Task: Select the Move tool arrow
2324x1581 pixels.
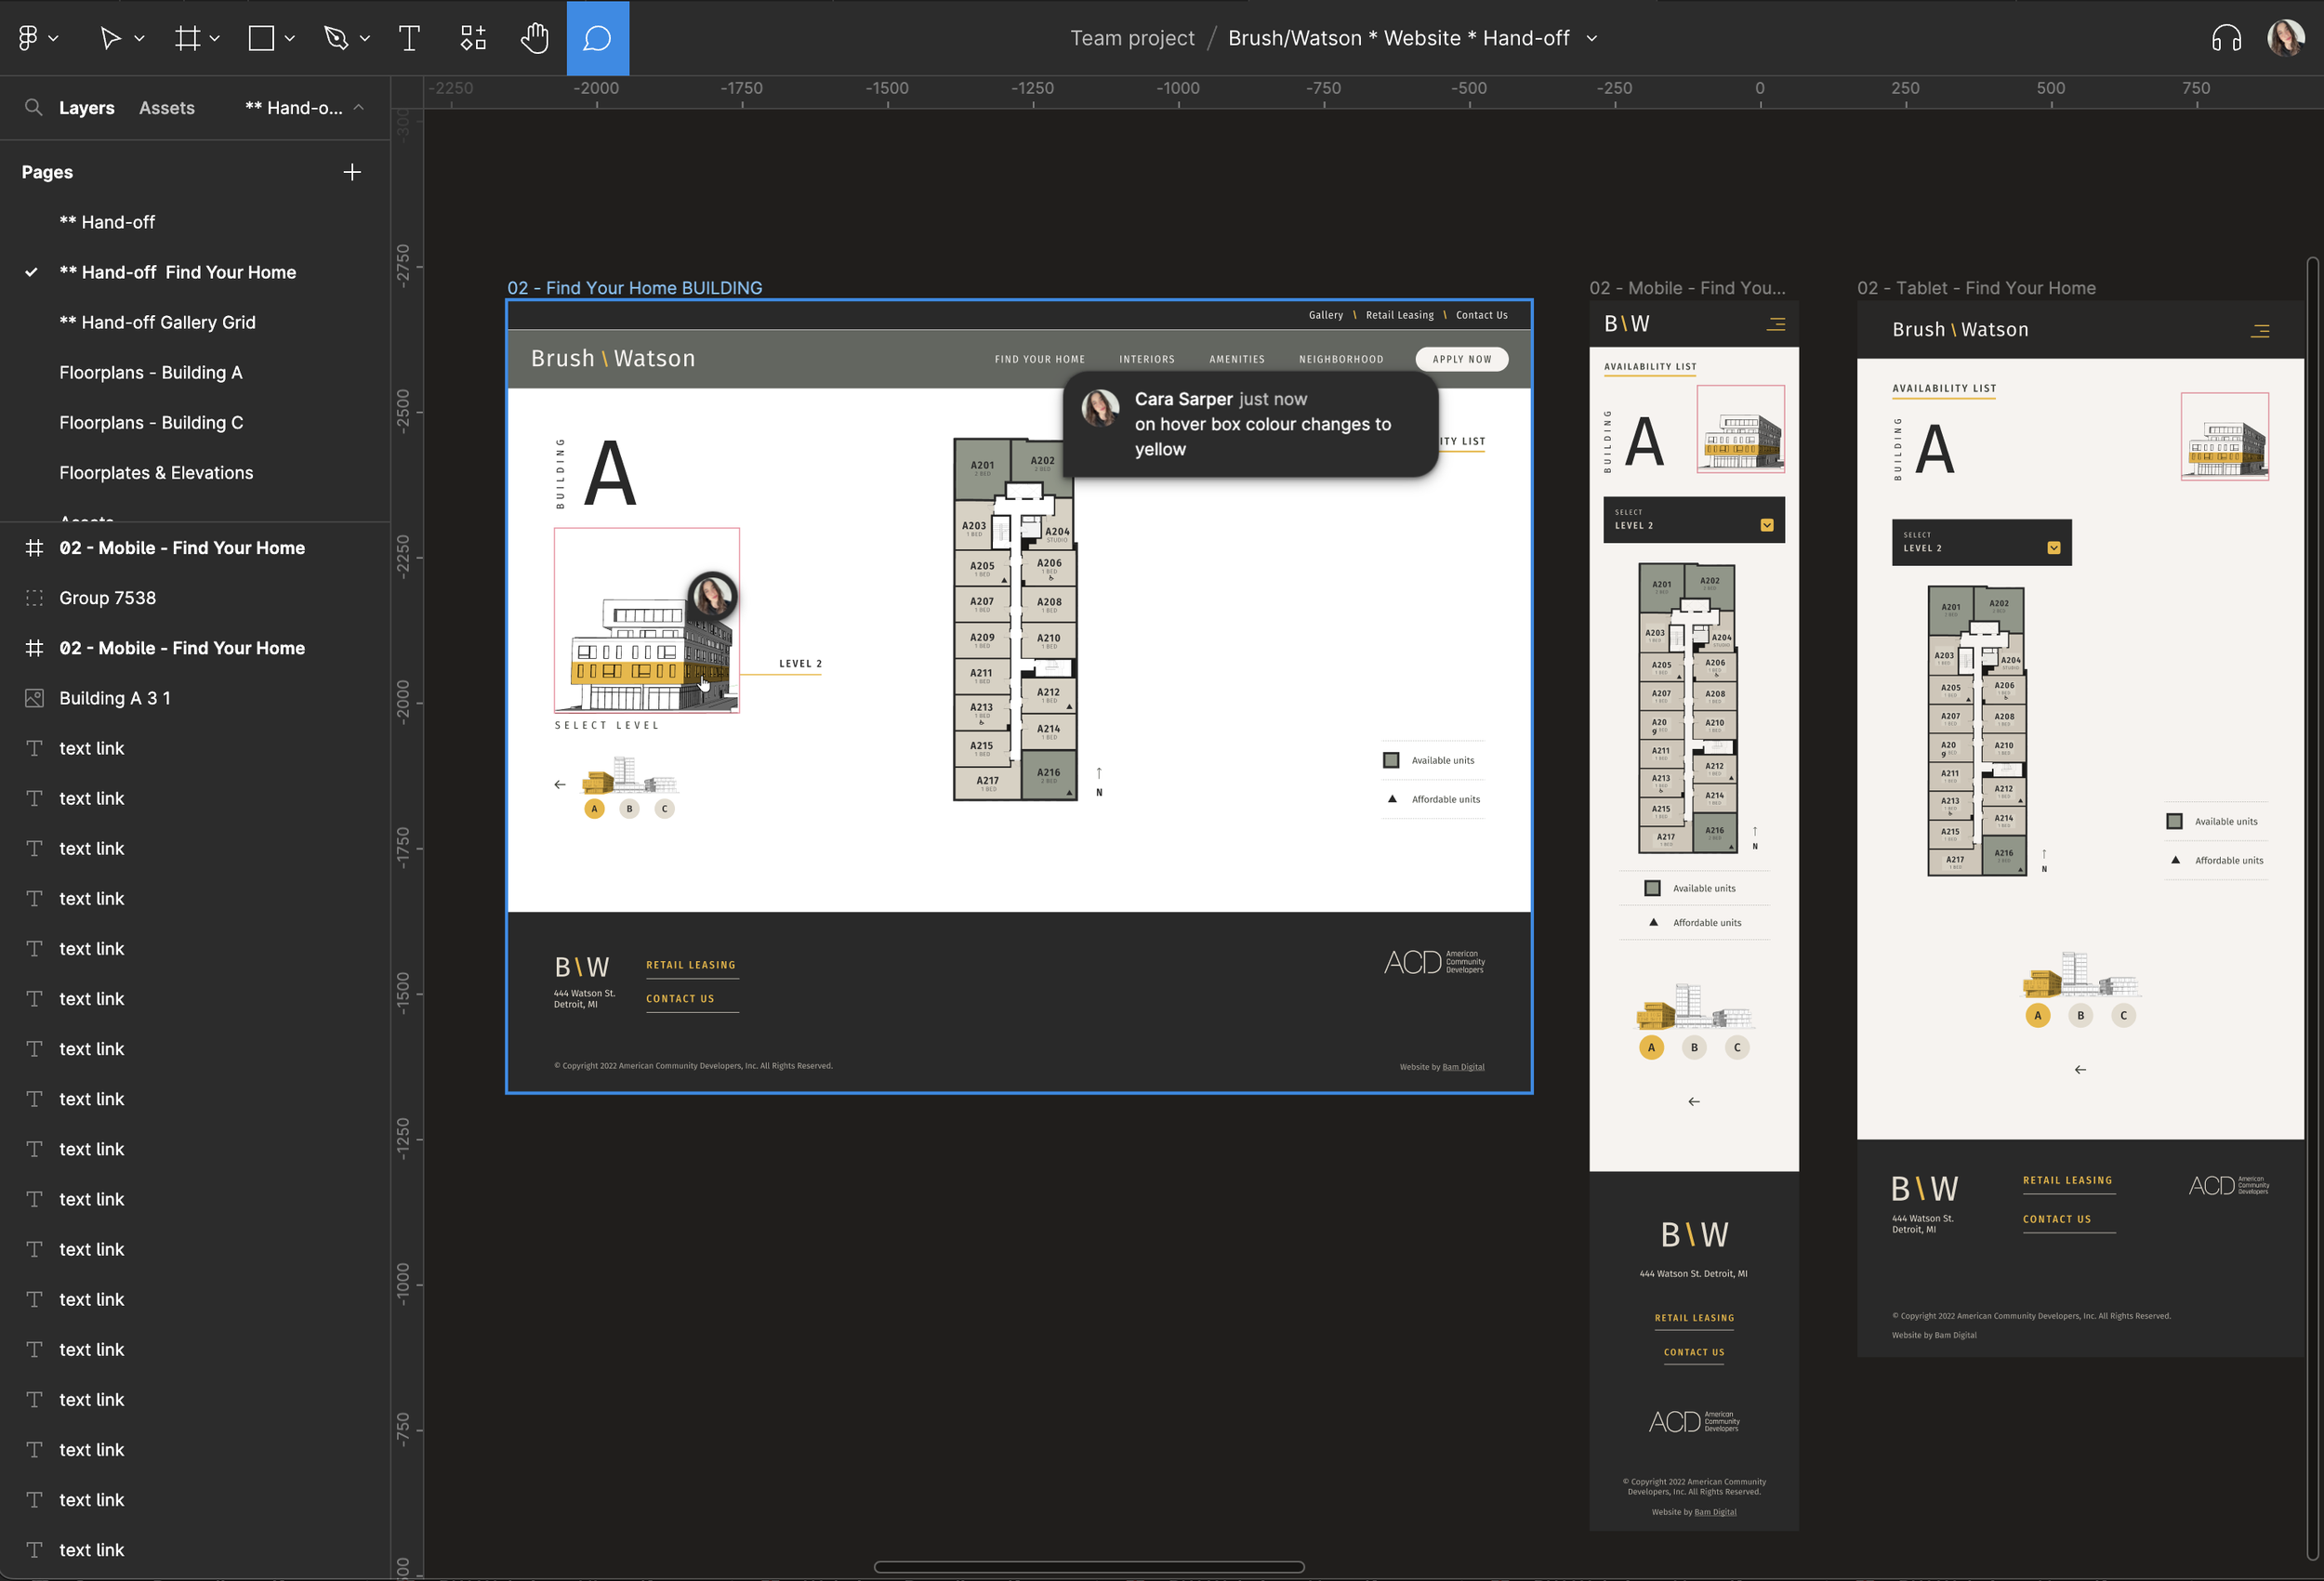Action: point(110,38)
